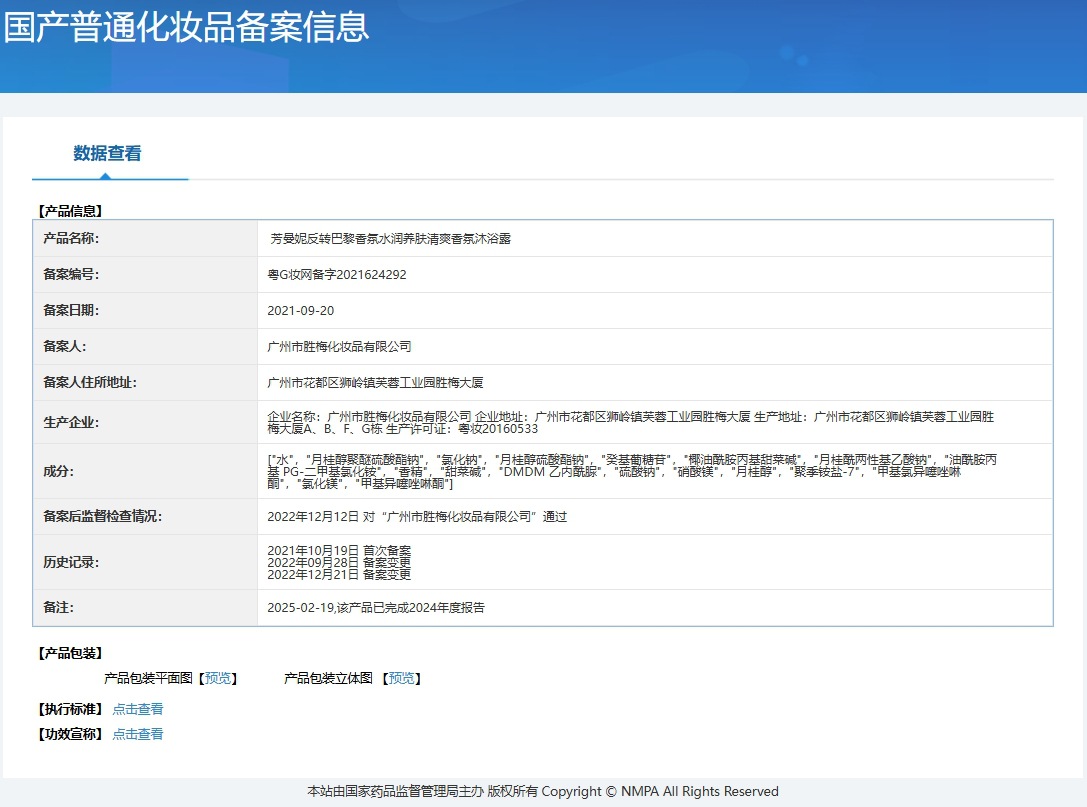Click the 历史记录 row label
The height and width of the screenshot is (807, 1087).
(x=71, y=562)
